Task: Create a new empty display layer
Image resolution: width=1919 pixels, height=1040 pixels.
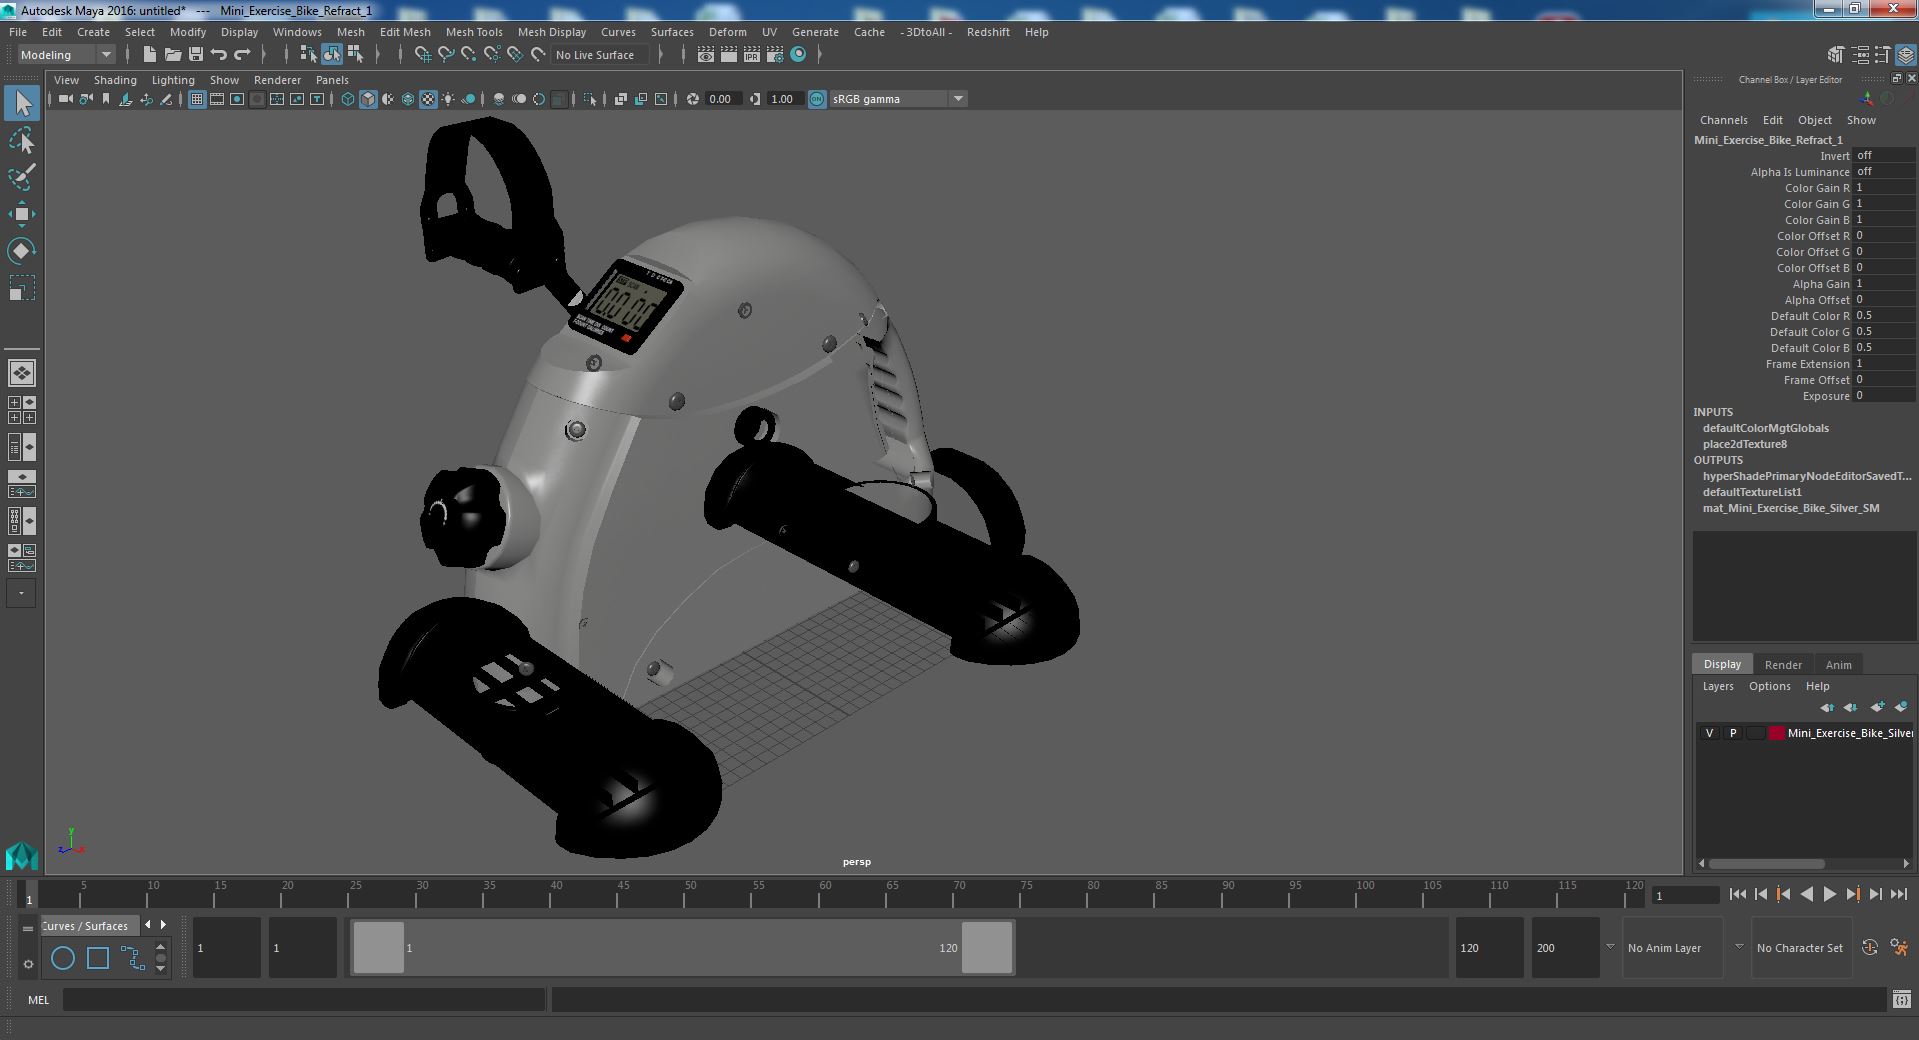Action: click(1878, 707)
